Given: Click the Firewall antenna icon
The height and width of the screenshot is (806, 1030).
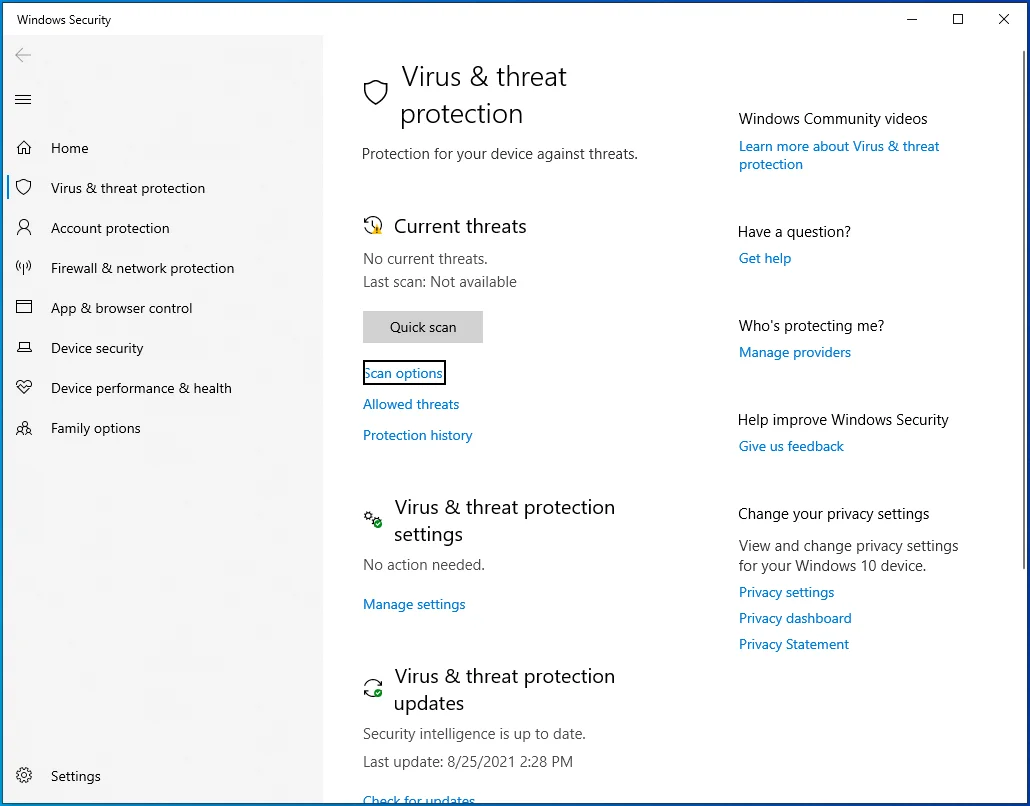Looking at the screenshot, I should tap(24, 267).
